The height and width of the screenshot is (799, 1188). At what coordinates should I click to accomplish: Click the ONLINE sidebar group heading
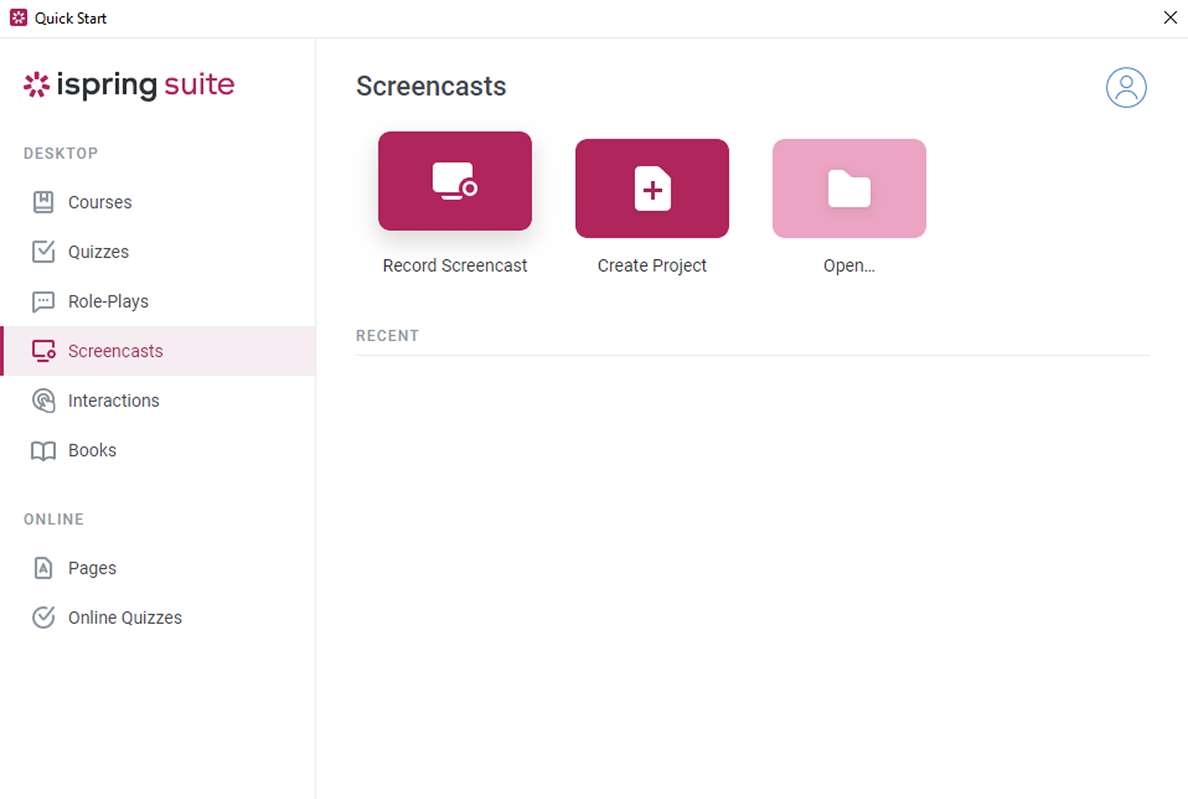[x=54, y=520]
